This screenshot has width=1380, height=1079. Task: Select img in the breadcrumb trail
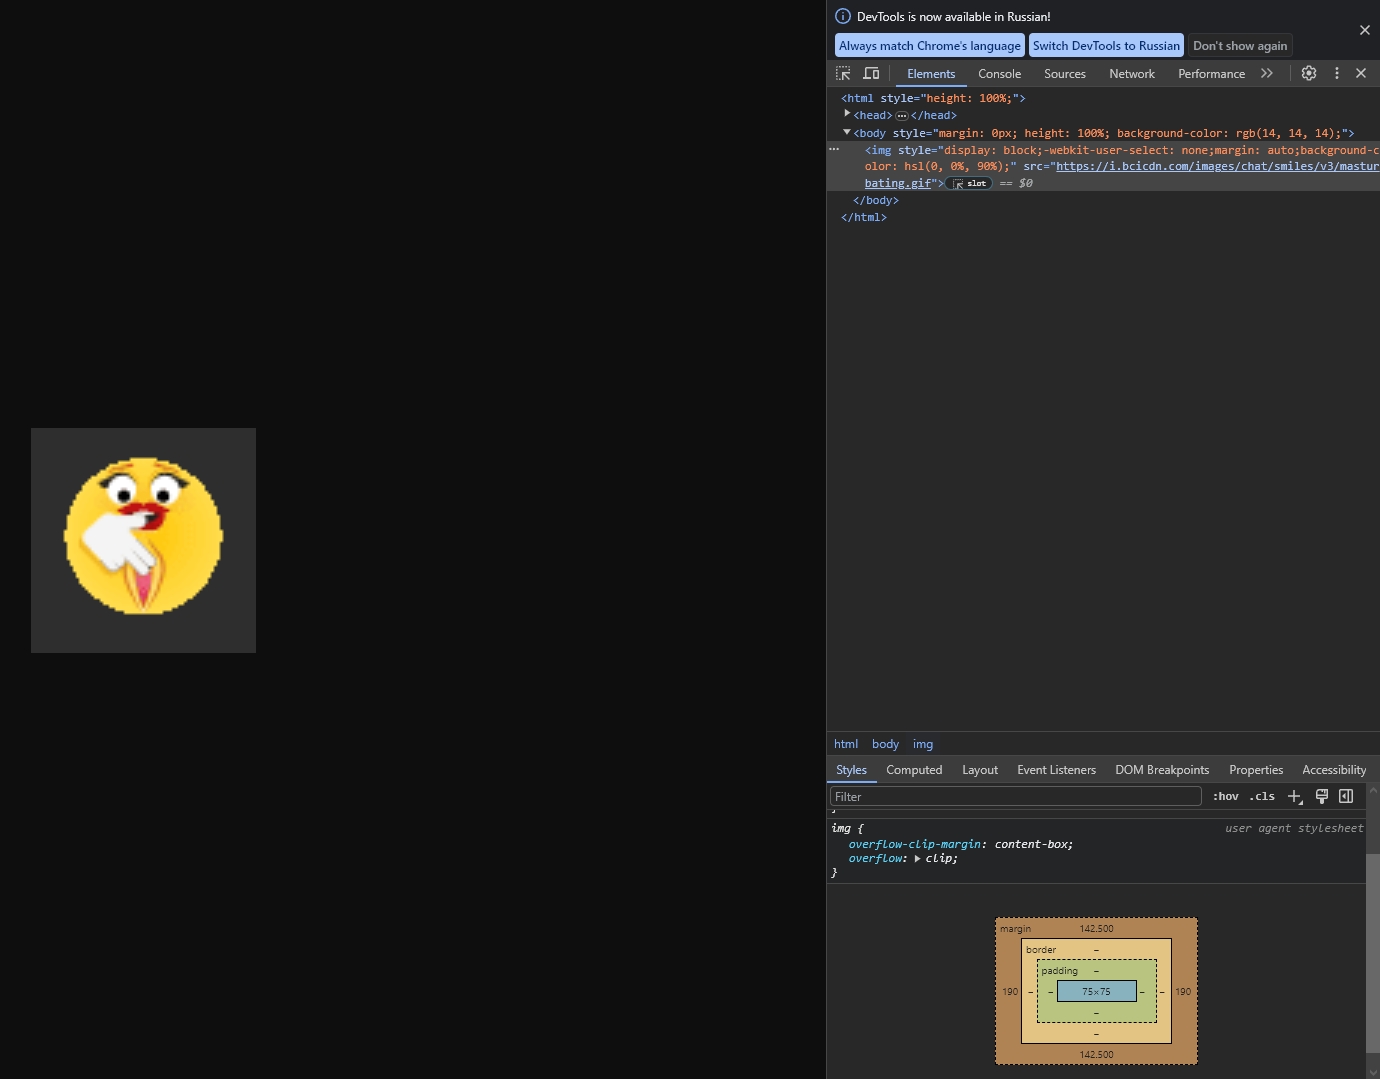point(923,744)
